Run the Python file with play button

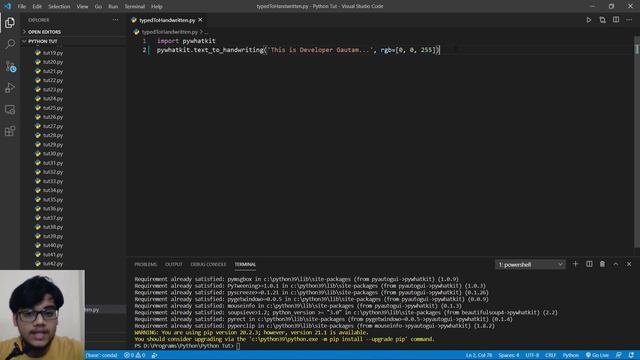pyautogui.click(x=589, y=20)
